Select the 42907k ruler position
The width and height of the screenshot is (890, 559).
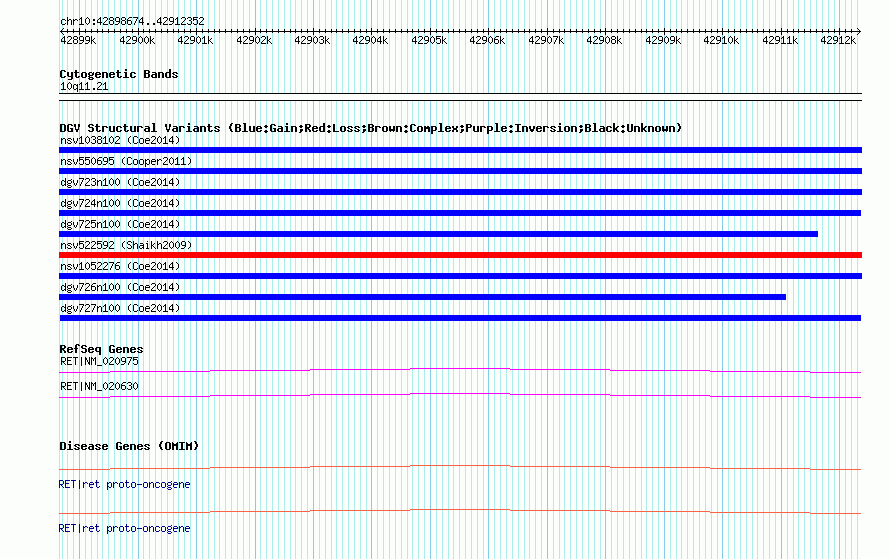pyautogui.click(x=545, y=40)
